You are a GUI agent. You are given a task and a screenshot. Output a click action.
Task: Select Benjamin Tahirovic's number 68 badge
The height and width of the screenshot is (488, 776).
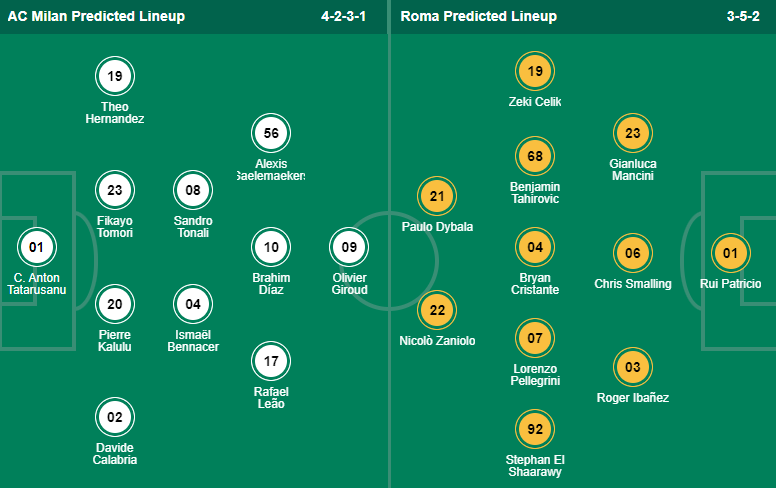point(535,155)
